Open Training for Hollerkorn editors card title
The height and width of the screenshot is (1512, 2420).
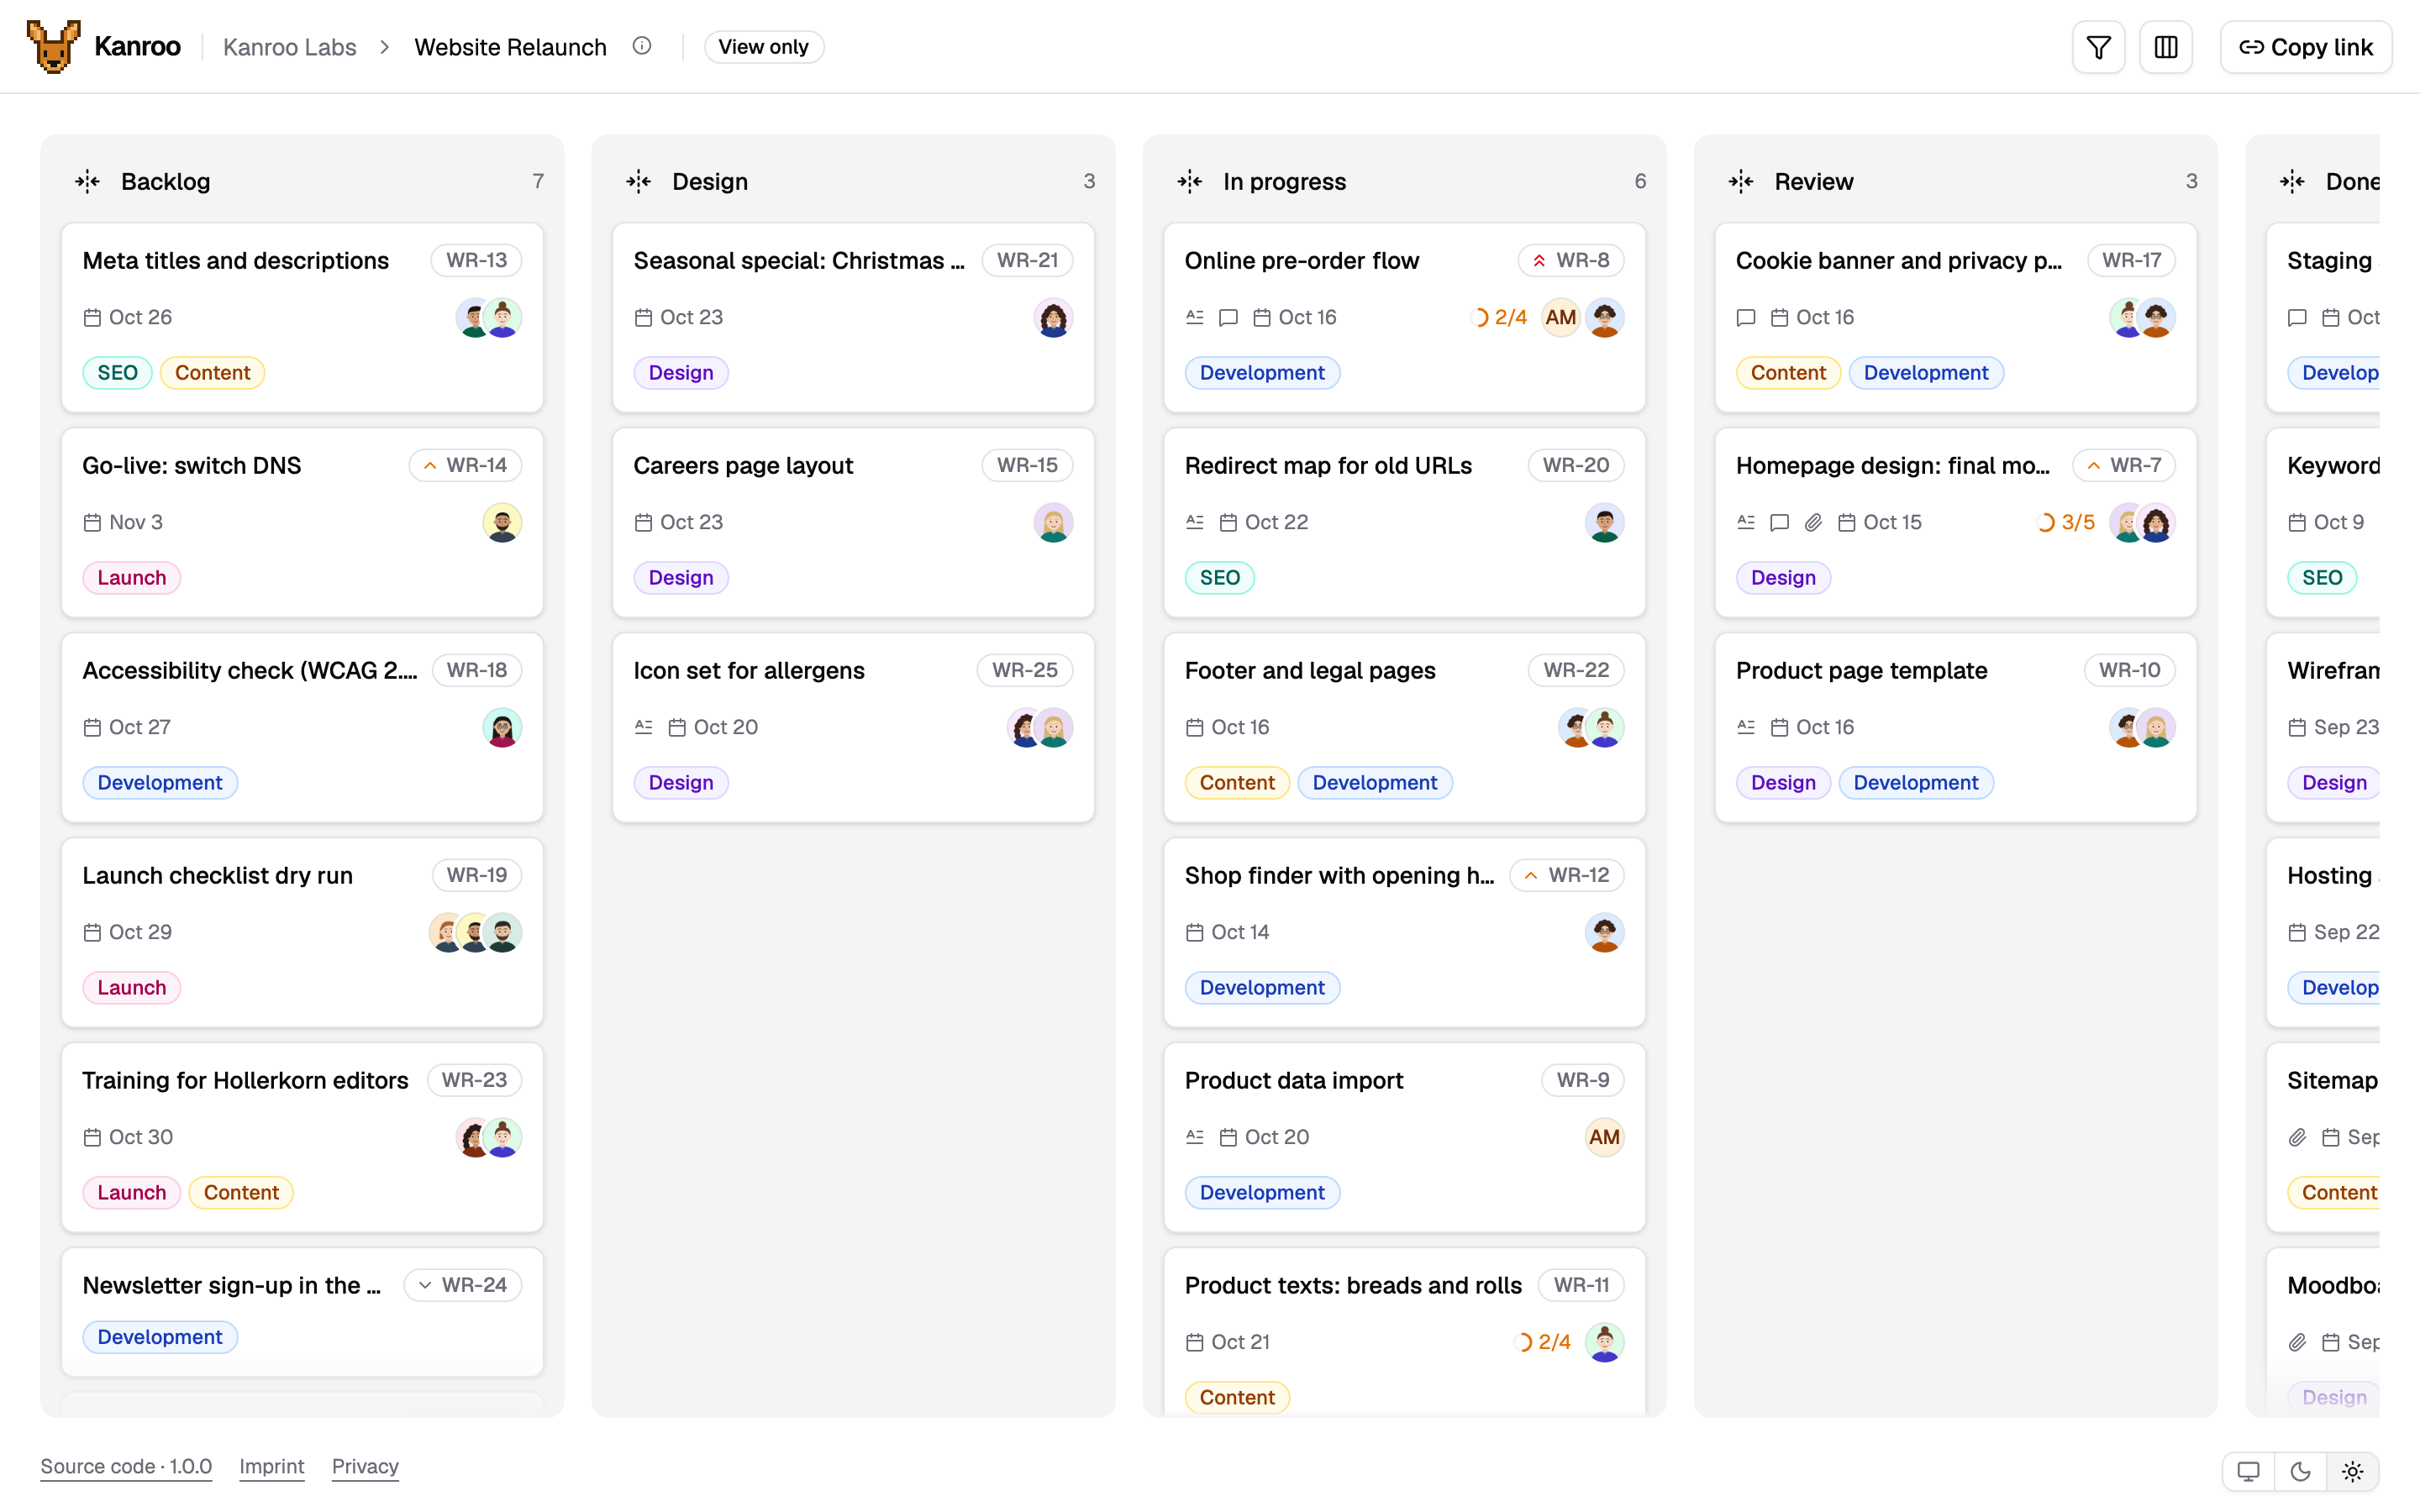(x=245, y=1080)
